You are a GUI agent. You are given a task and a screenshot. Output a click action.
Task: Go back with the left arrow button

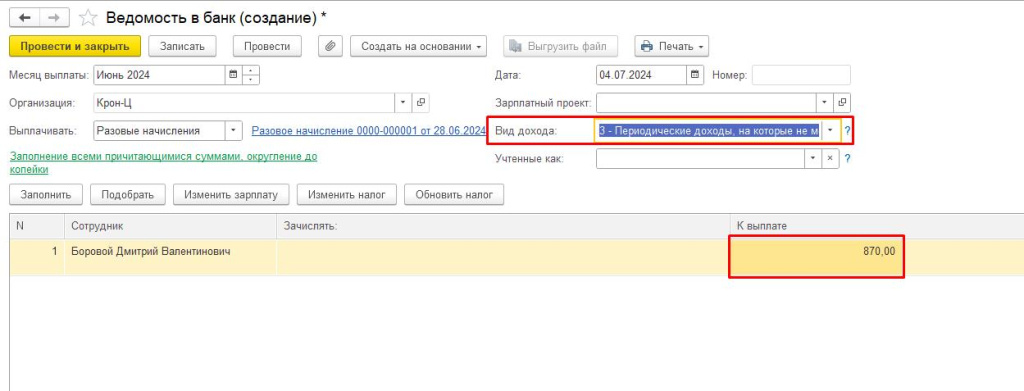click(25, 18)
